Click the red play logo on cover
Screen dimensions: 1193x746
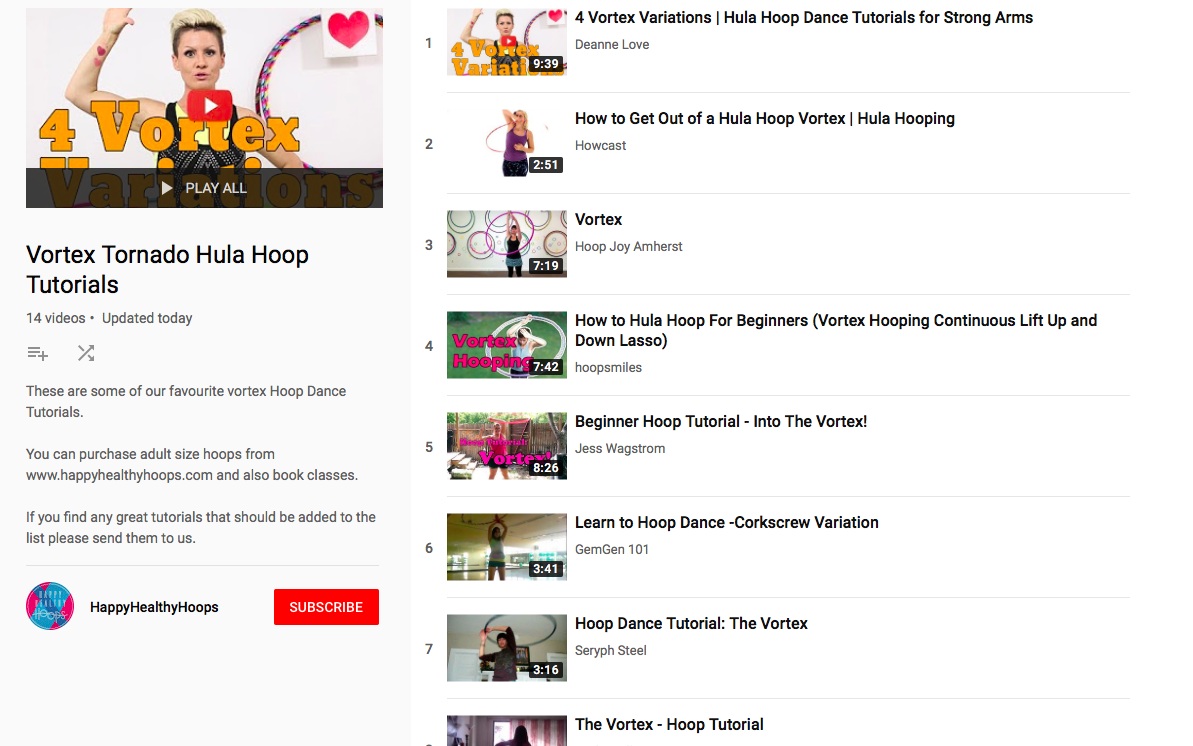(x=209, y=105)
